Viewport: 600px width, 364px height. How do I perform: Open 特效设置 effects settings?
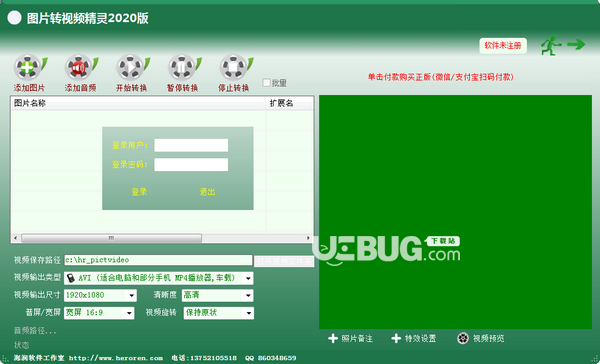point(414,338)
